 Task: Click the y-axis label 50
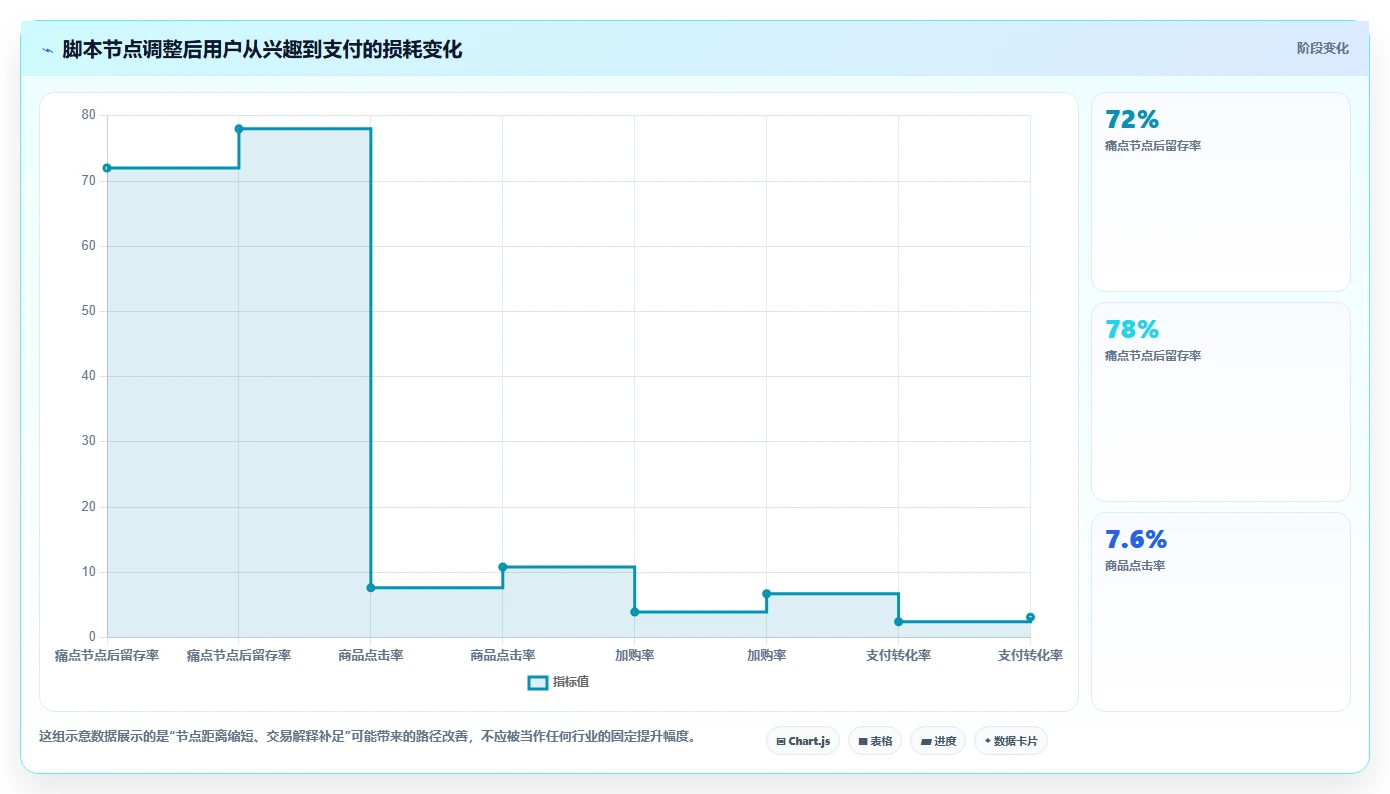point(88,311)
